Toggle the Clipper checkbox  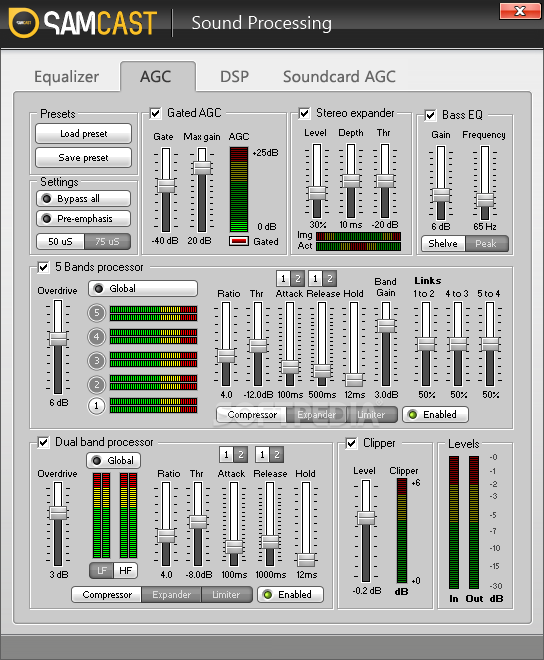[x=352, y=443]
